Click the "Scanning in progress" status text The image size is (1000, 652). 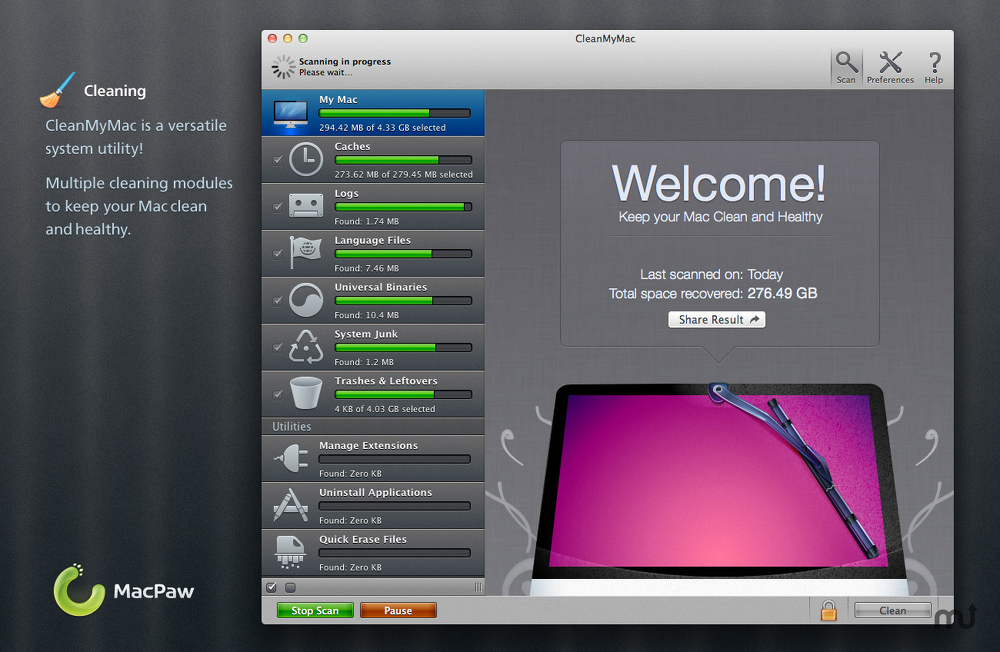click(x=345, y=61)
